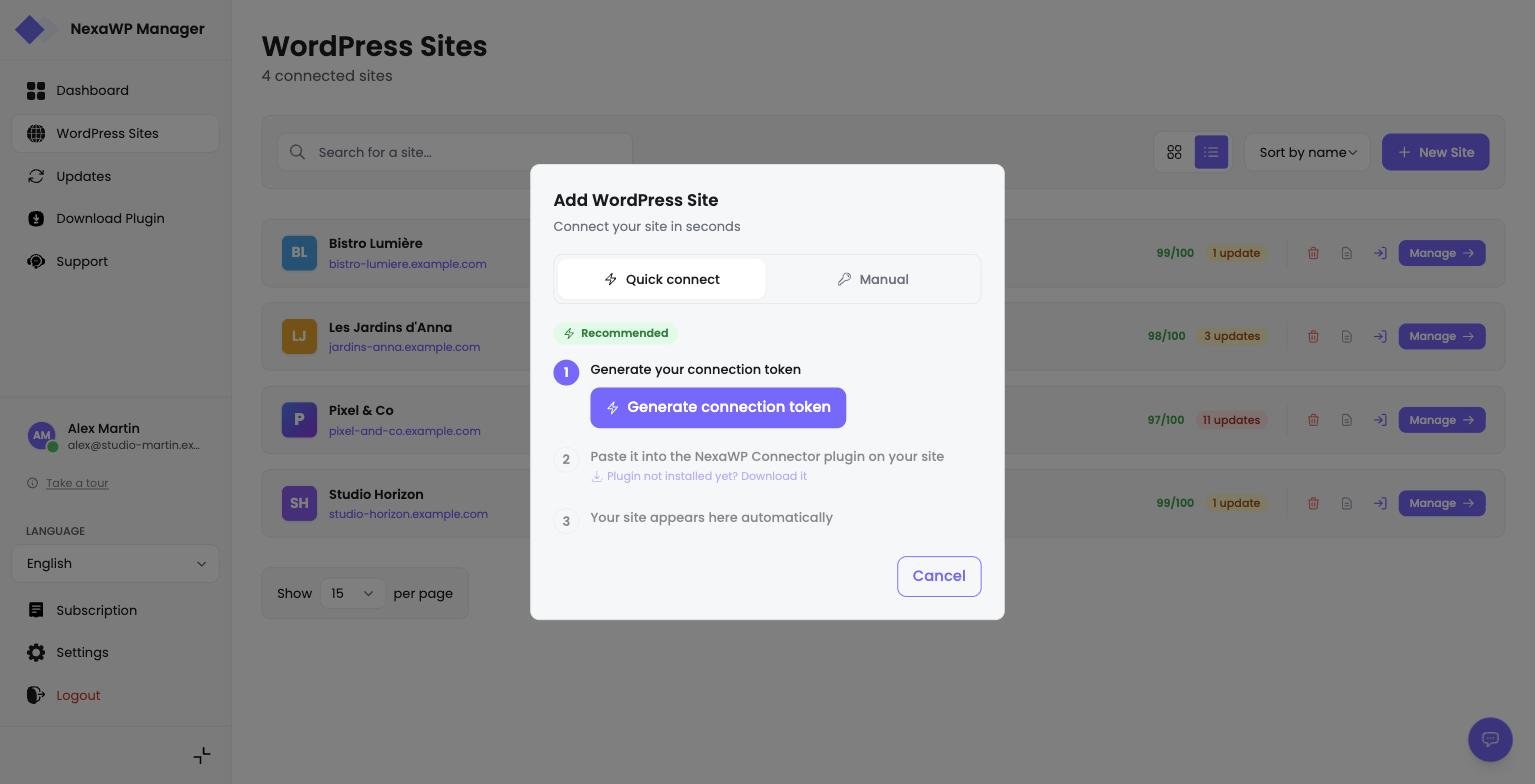The image size is (1535, 784).
Task: Cancel the Add WordPress Site dialog
Action: point(939,576)
